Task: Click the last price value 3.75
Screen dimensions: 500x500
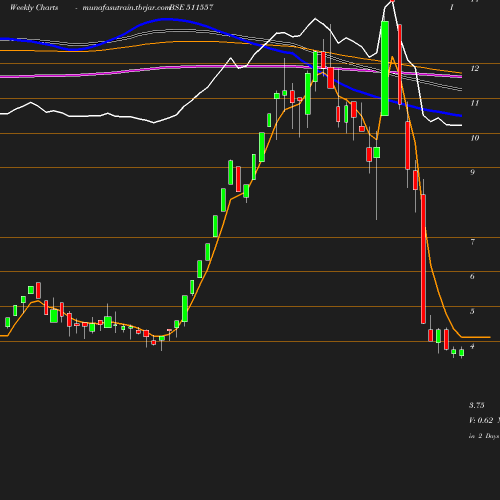Action: click(x=477, y=405)
